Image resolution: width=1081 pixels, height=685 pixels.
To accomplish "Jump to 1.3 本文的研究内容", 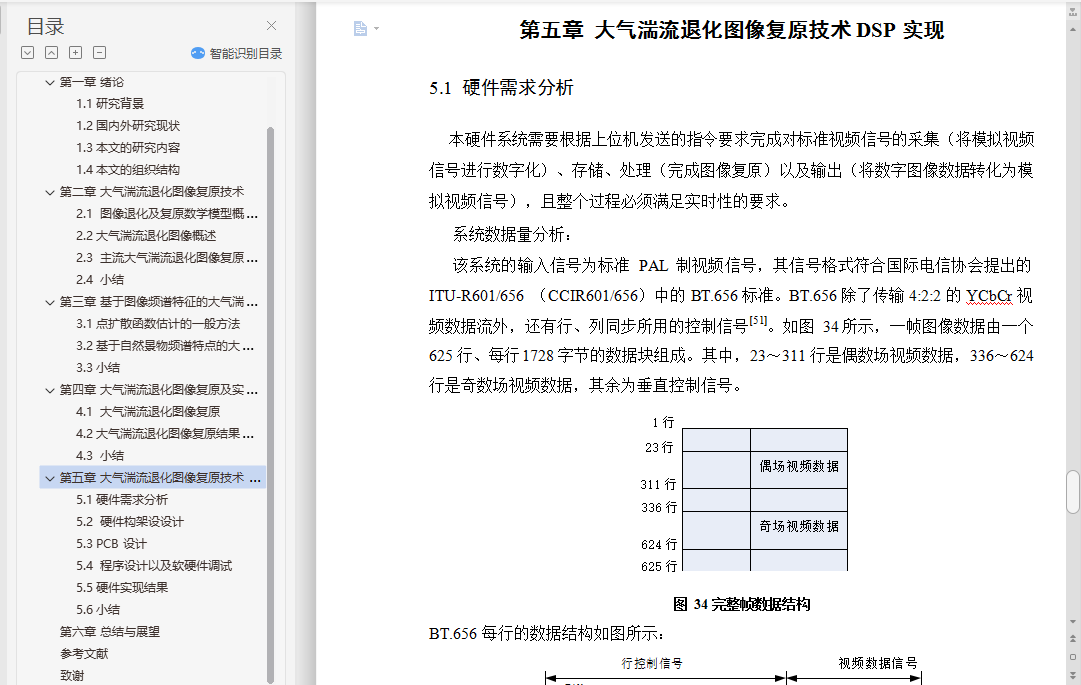I will (128, 147).
